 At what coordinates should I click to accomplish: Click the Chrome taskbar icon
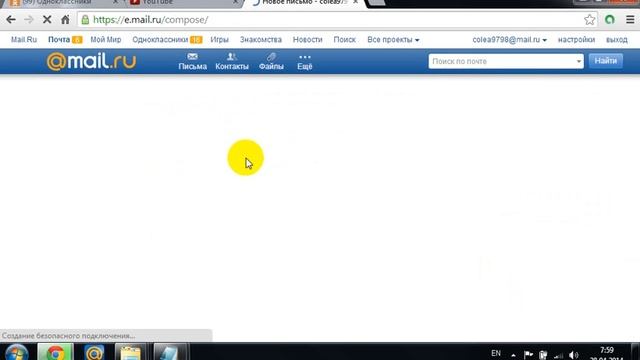pos(56,353)
